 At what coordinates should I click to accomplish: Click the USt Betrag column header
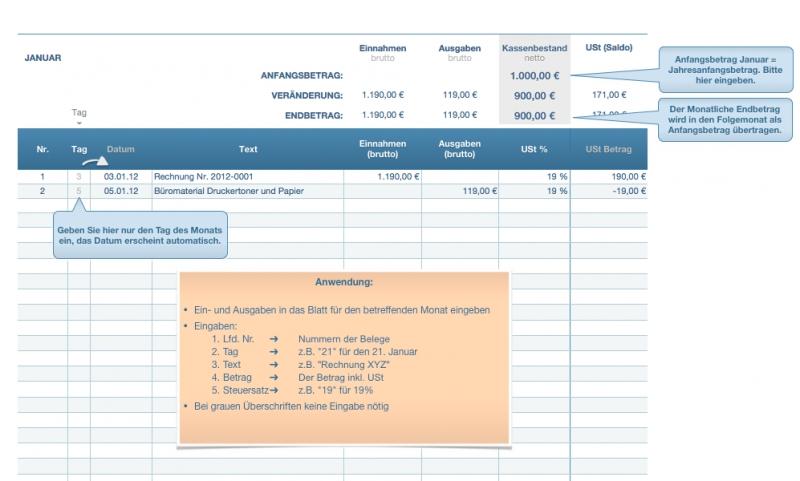coord(608,149)
